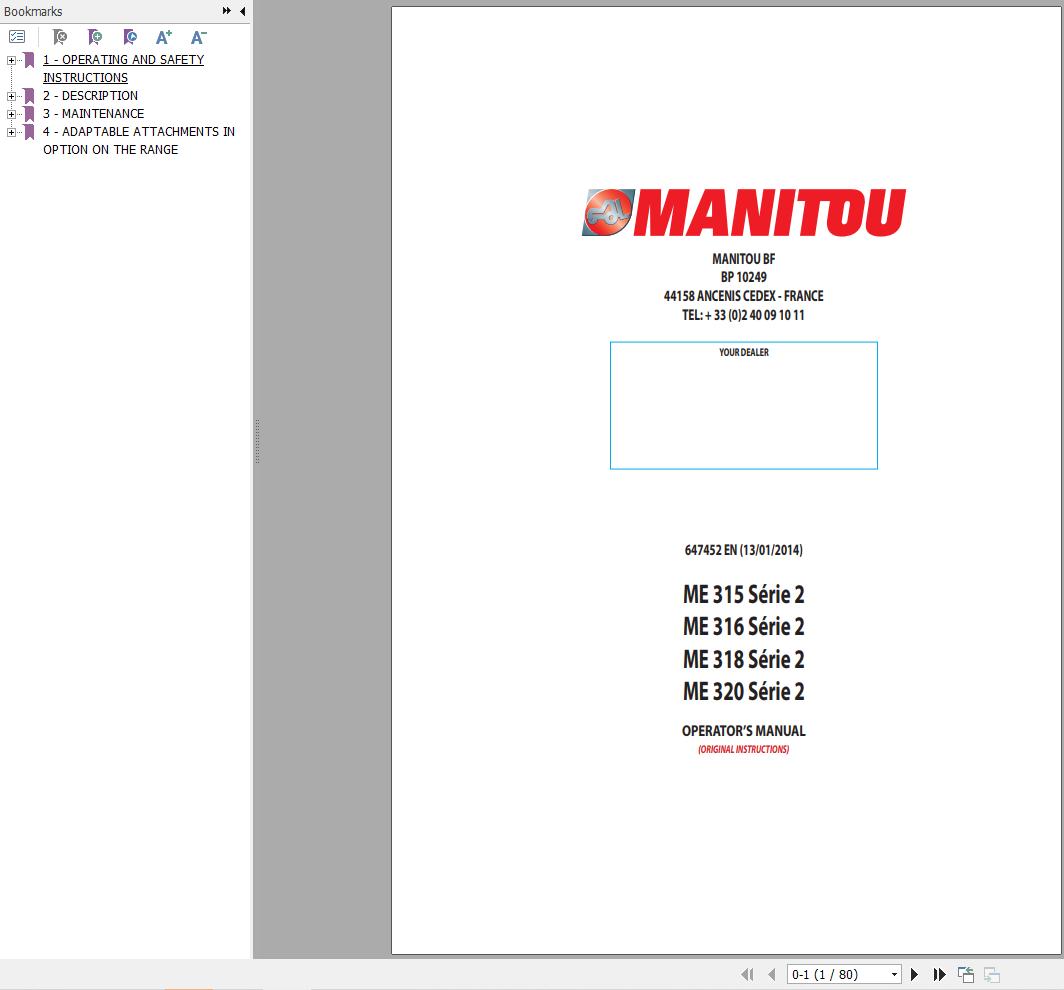Screen dimensions: 1064x990
Task: Expand '4 - ADAPTABLE ATTACHMENTS' bookmark node
Action: (x=12, y=132)
